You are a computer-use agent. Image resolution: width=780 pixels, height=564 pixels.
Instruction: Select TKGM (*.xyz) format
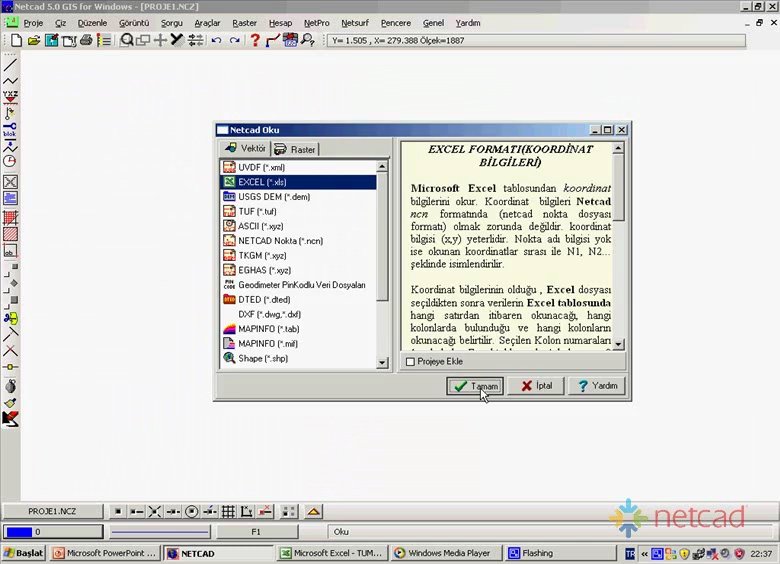(298, 255)
